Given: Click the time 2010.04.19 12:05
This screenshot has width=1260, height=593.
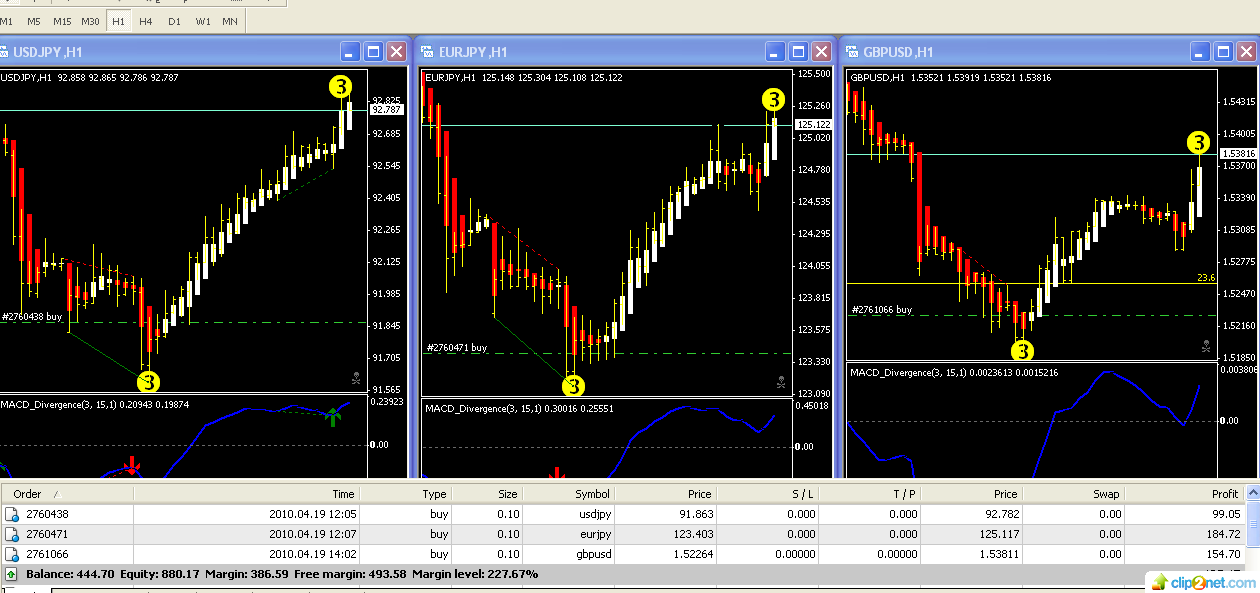Looking at the screenshot, I should (x=312, y=514).
